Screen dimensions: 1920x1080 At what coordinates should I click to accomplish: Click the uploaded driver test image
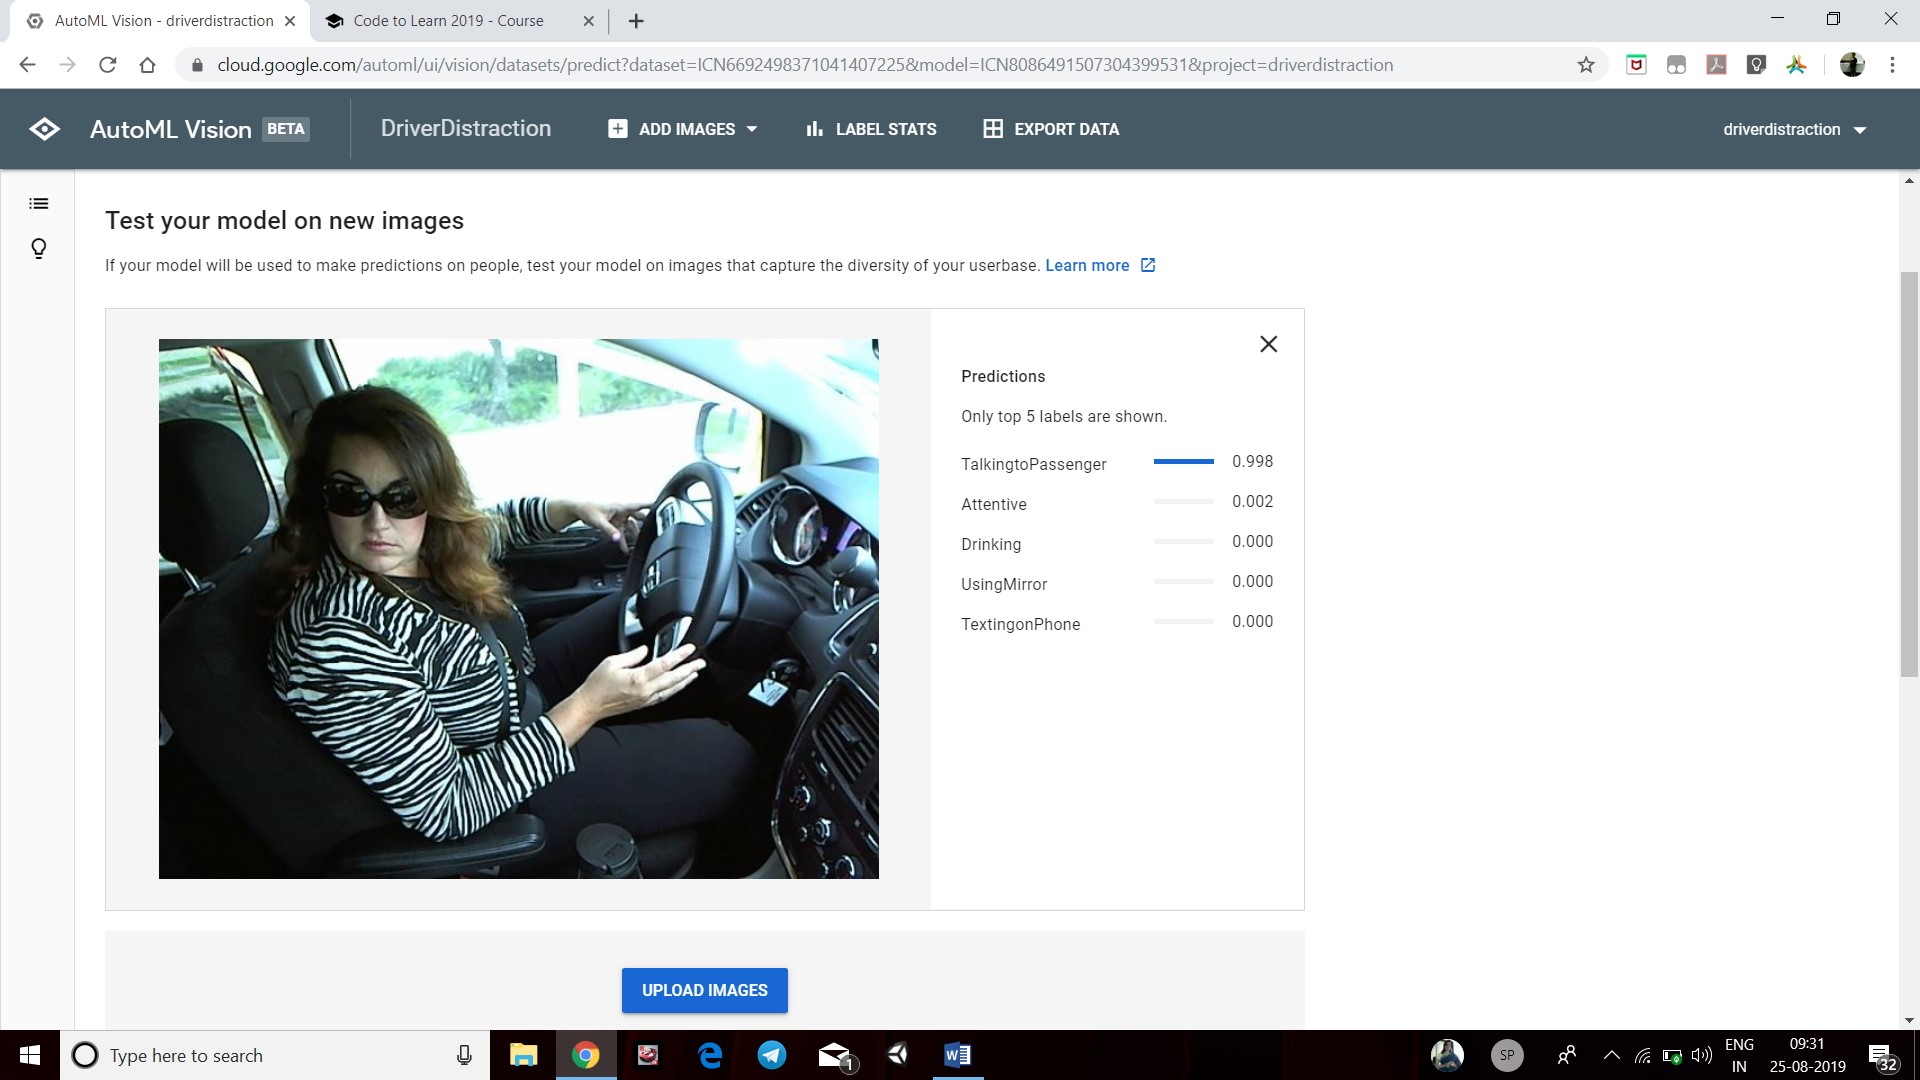pyautogui.click(x=518, y=608)
